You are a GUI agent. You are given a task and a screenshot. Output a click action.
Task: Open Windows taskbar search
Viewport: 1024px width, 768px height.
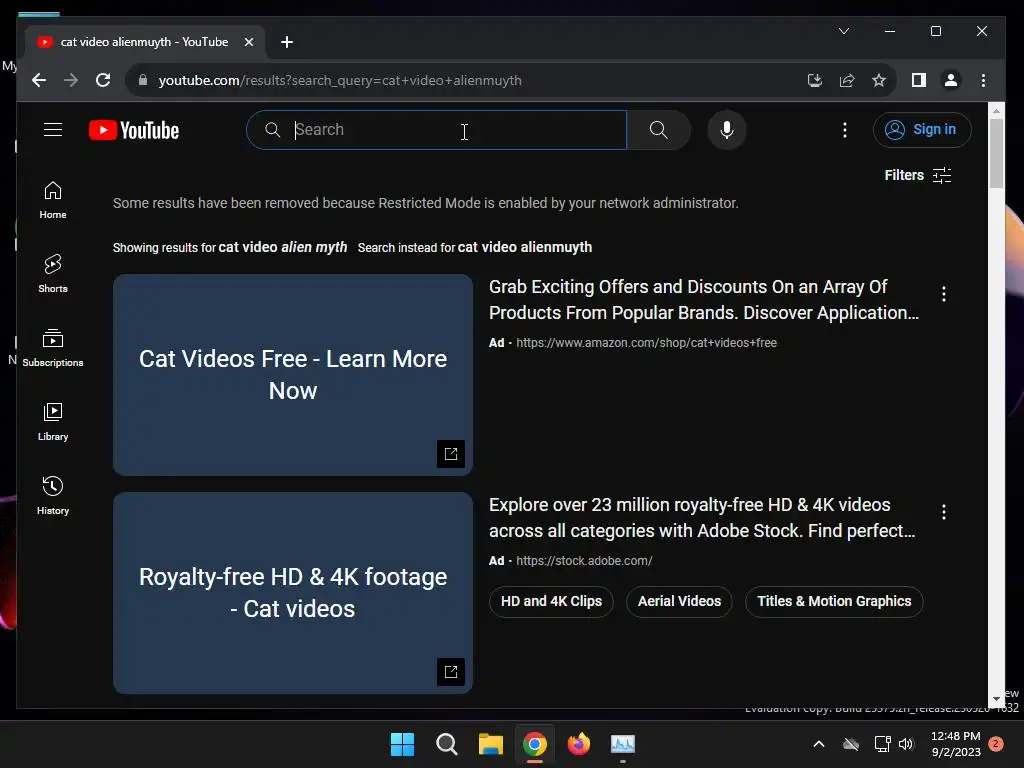point(447,744)
